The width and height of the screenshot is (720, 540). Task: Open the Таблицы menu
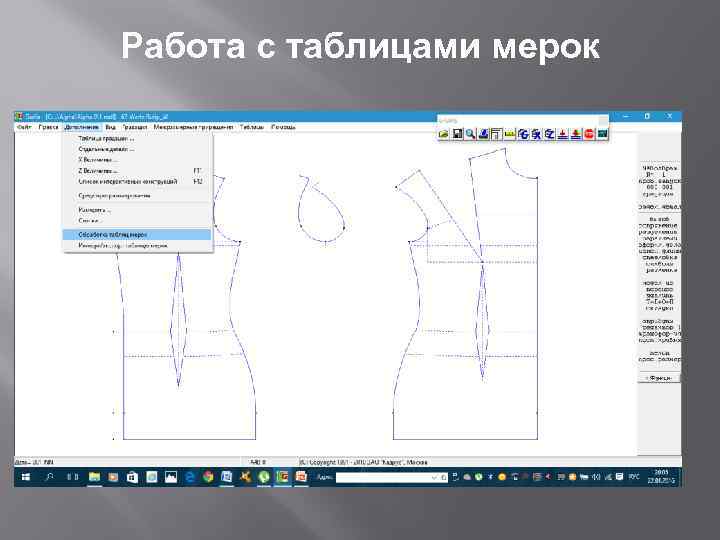(x=252, y=127)
